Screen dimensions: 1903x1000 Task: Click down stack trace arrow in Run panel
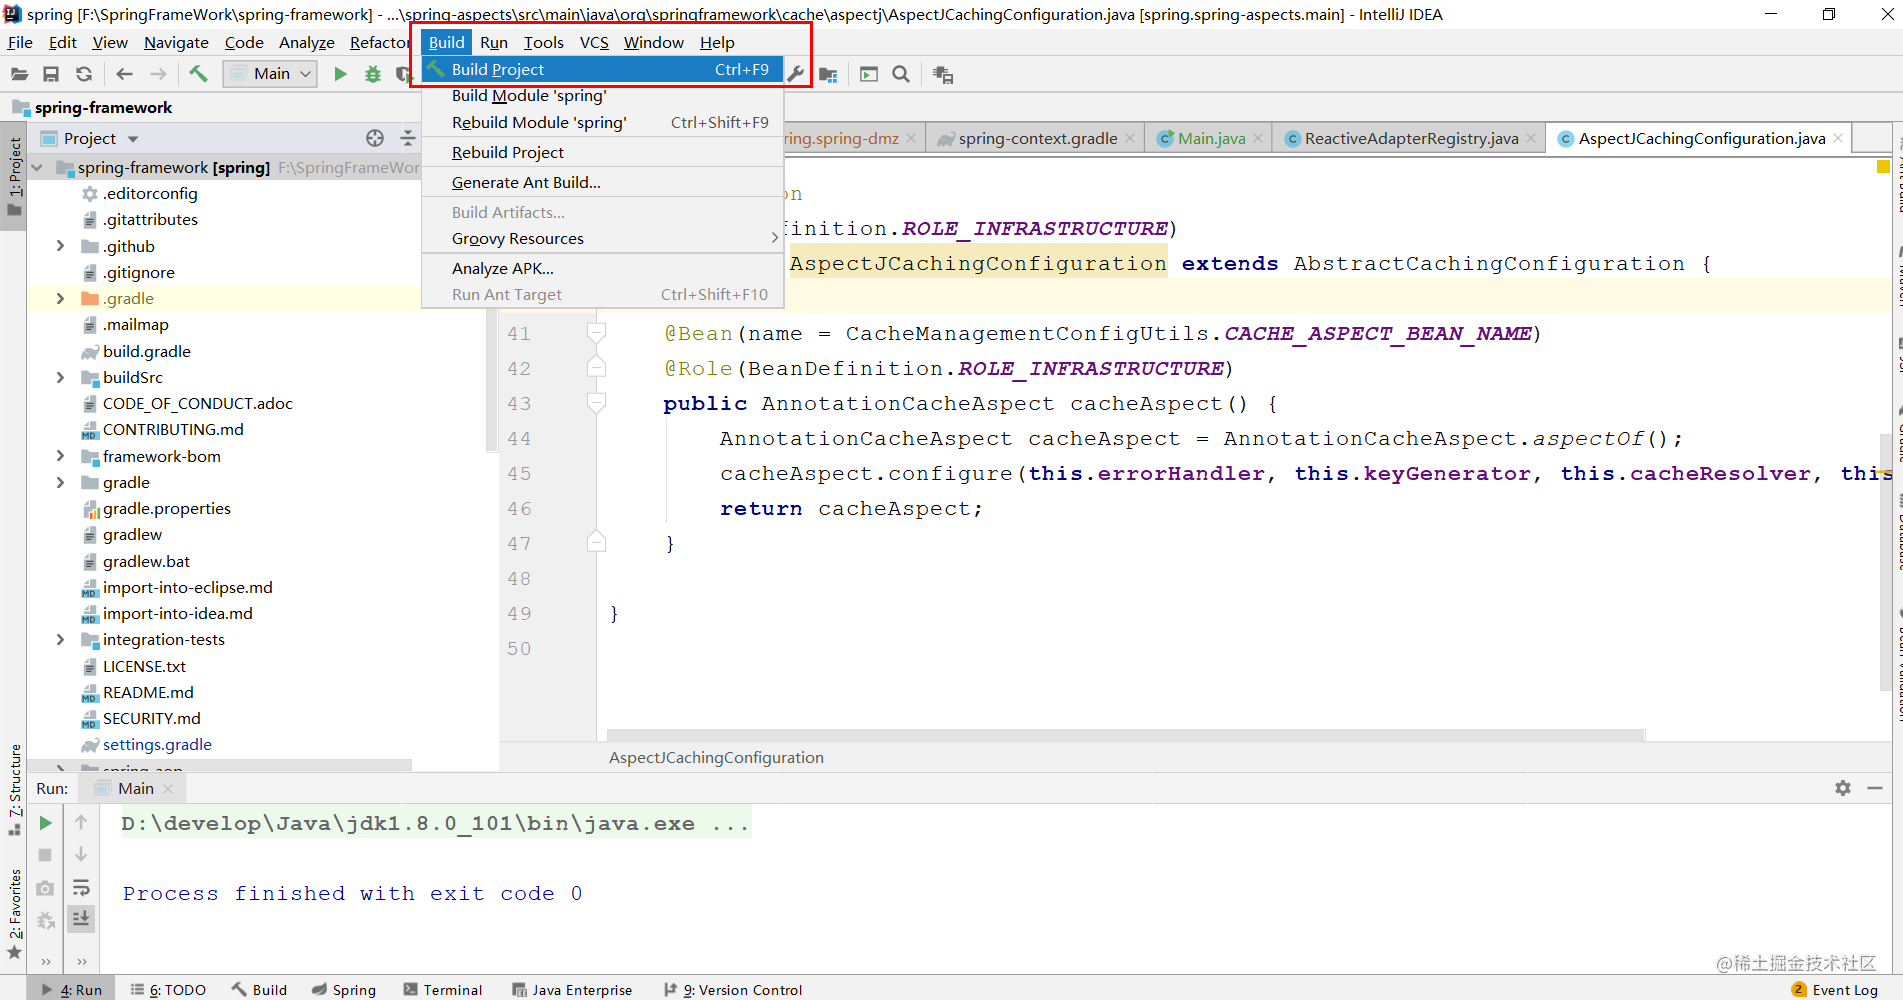(x=81, y=855)
